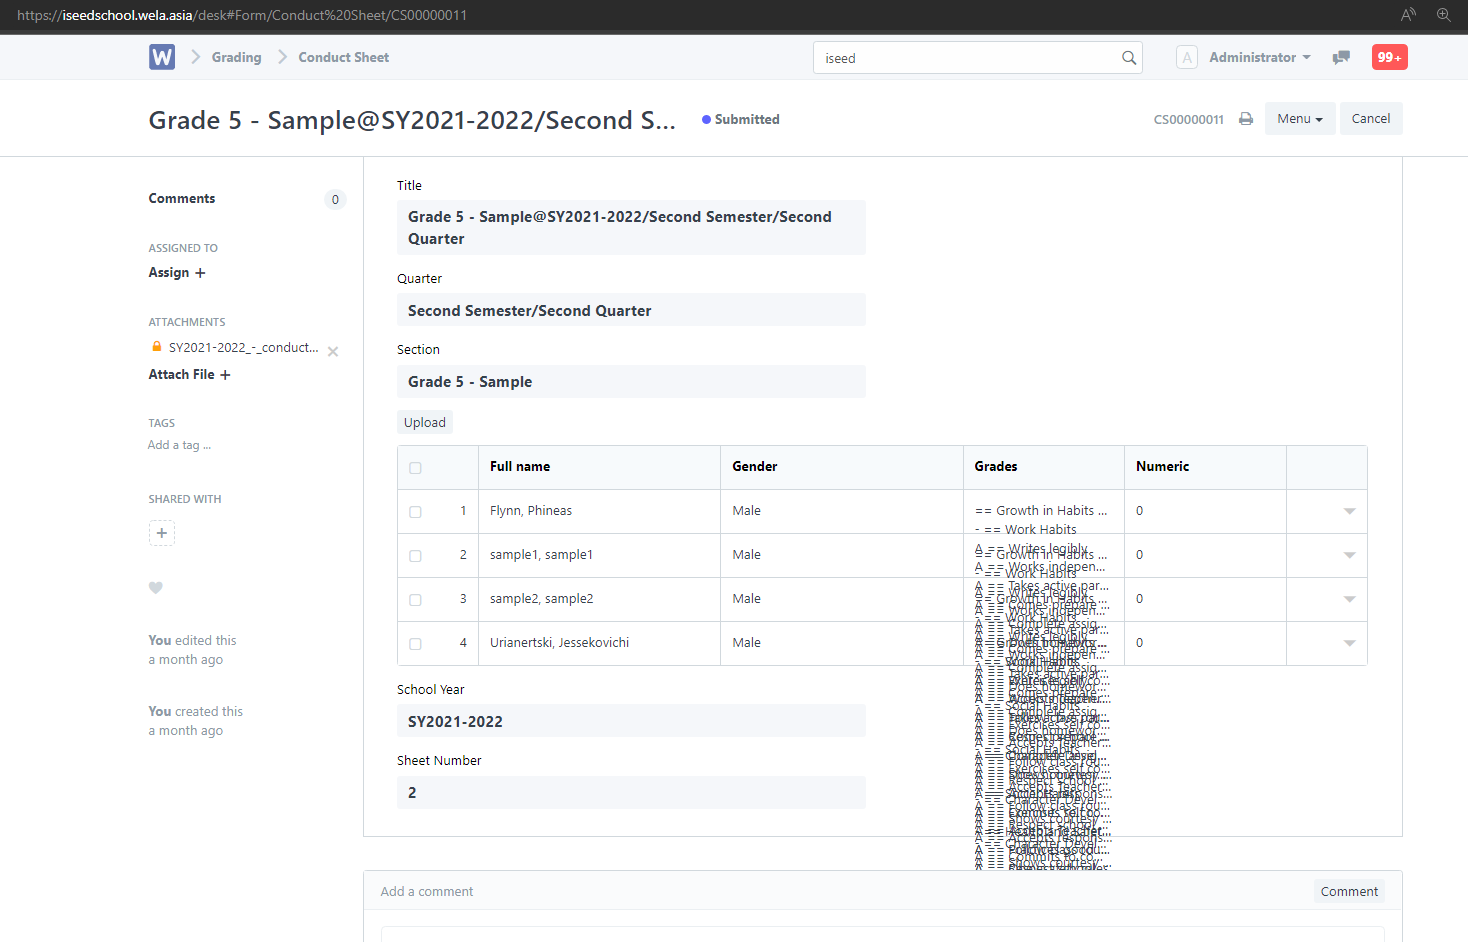Expand the Administrator user menu
The width and height of the screenshot is (1468, 942).
pos(1259,58)
